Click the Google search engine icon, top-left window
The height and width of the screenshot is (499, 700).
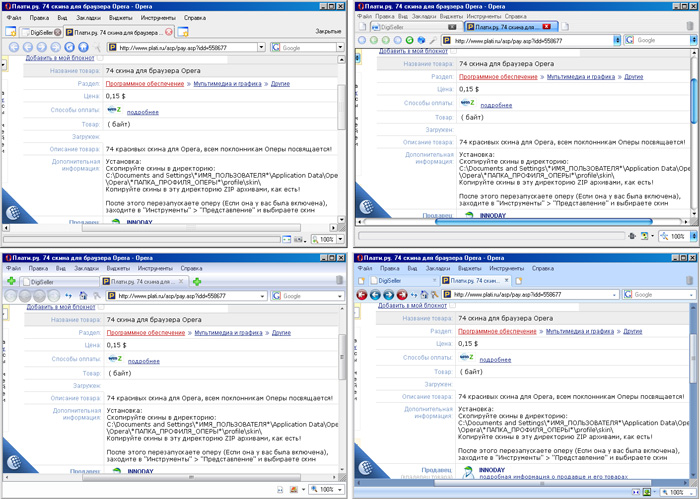click(x=276, y=47)
